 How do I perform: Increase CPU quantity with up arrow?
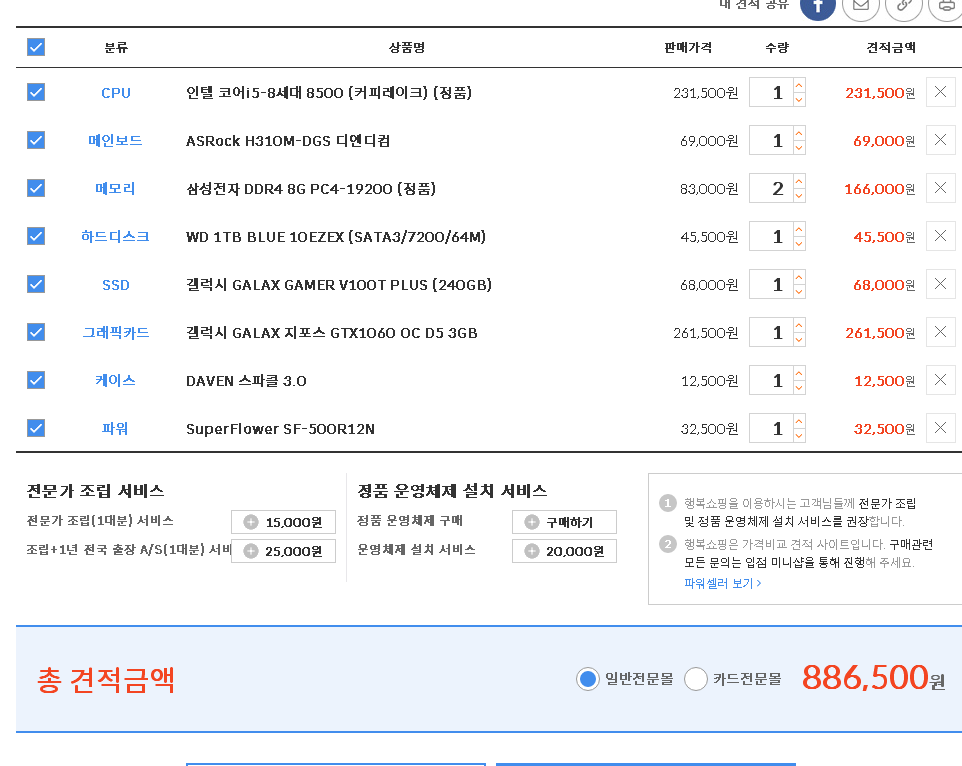799,85
